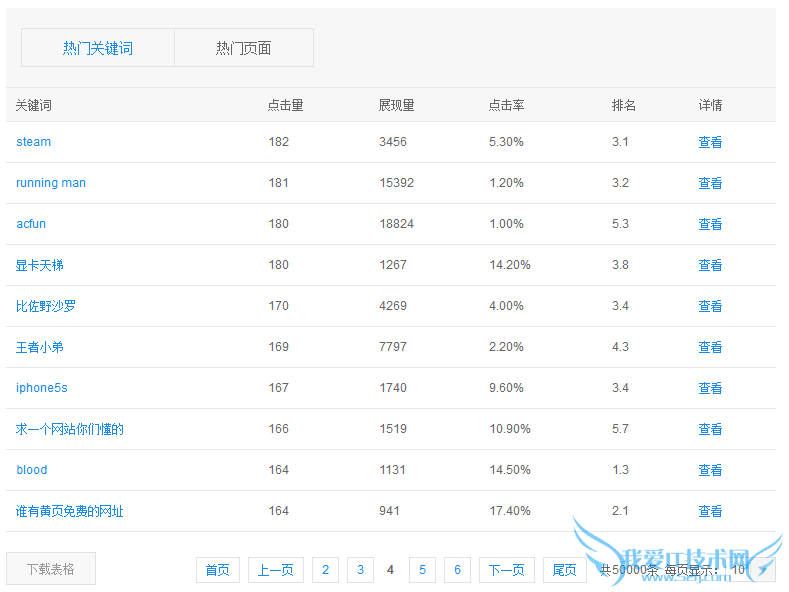This screenshot has width=789, height=592.
Task: Select ranking value 5.7
Action: pos(620,429)
